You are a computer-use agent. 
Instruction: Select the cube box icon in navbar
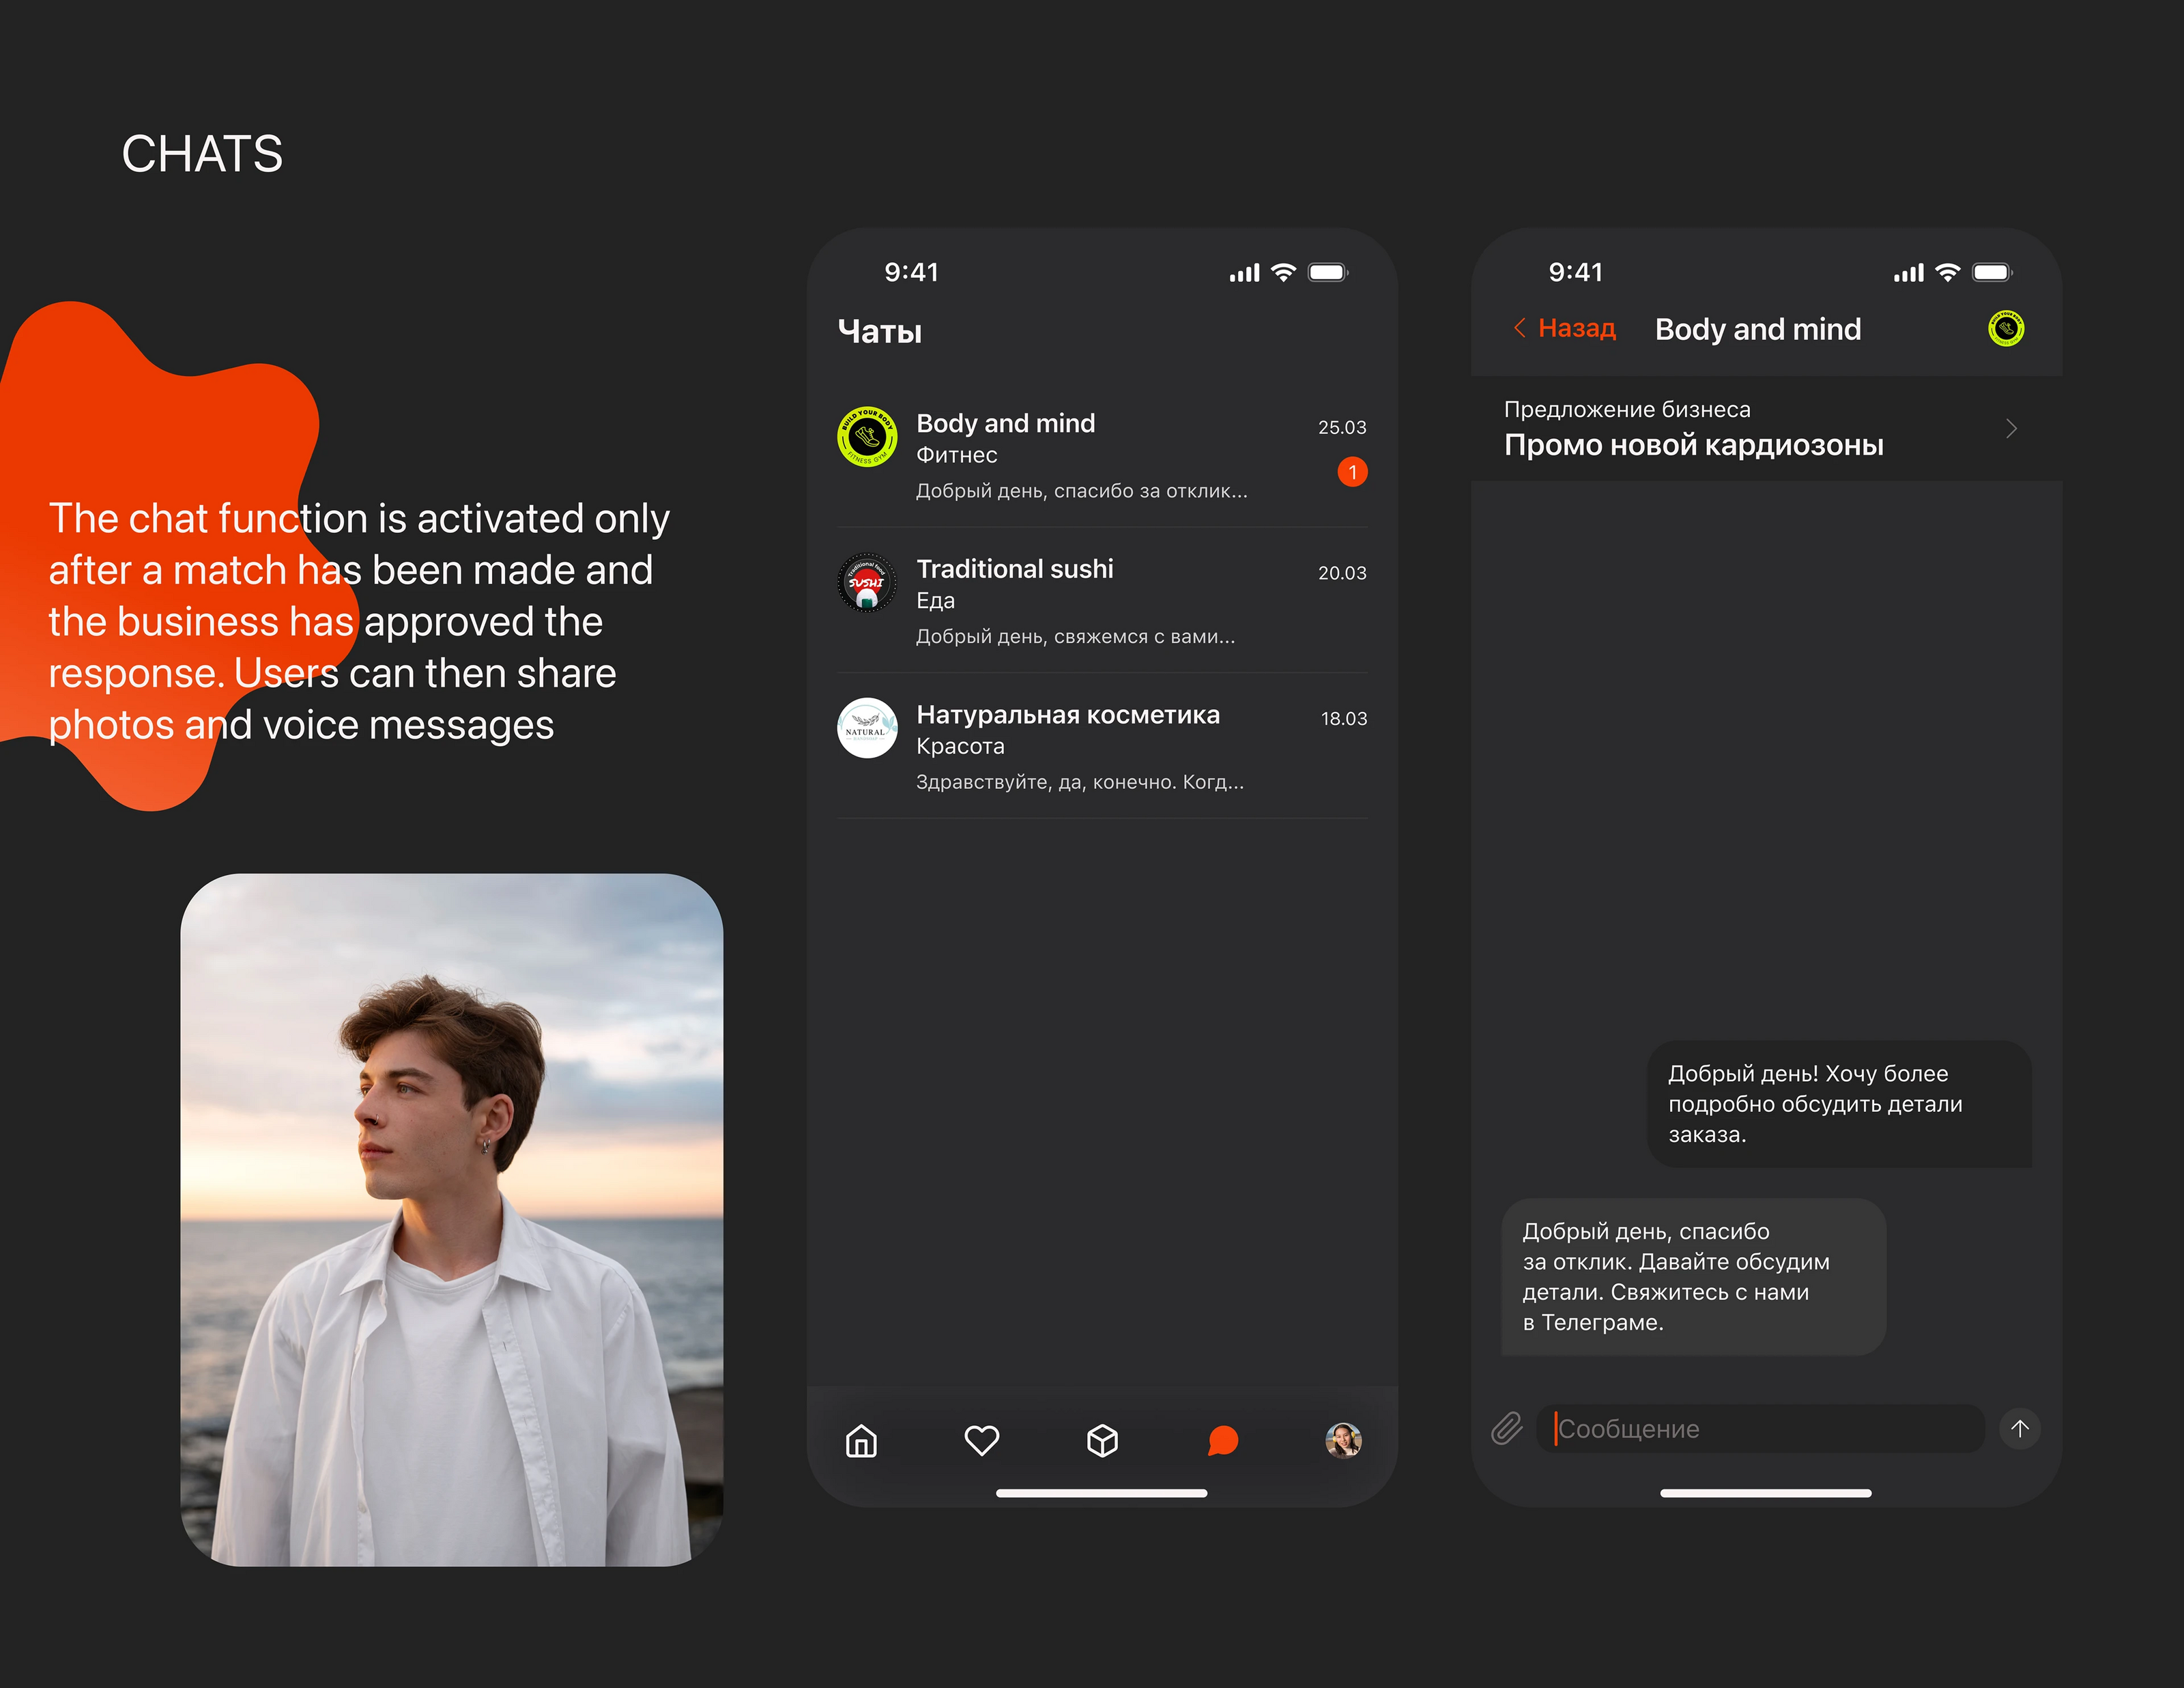(x=1102, y=1441)
